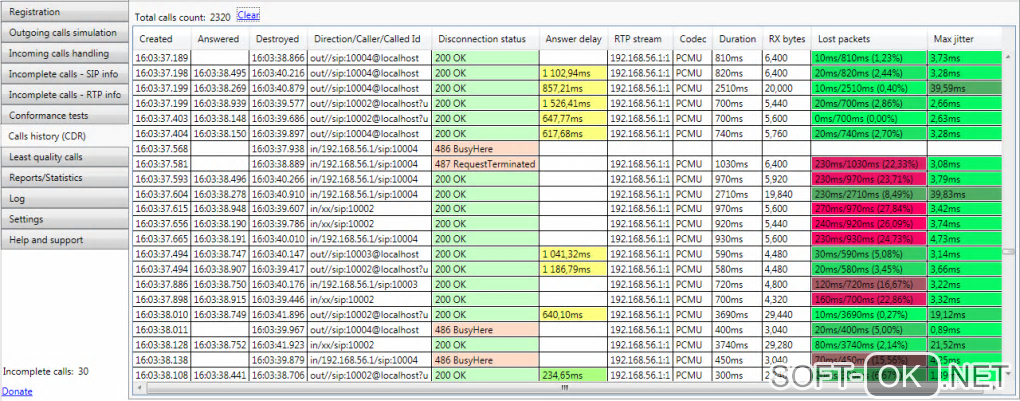The height and width of the screenshot is (401, 1020).
Task: Sort by the Max jitter column header
Action: click(x=965, y=39)
